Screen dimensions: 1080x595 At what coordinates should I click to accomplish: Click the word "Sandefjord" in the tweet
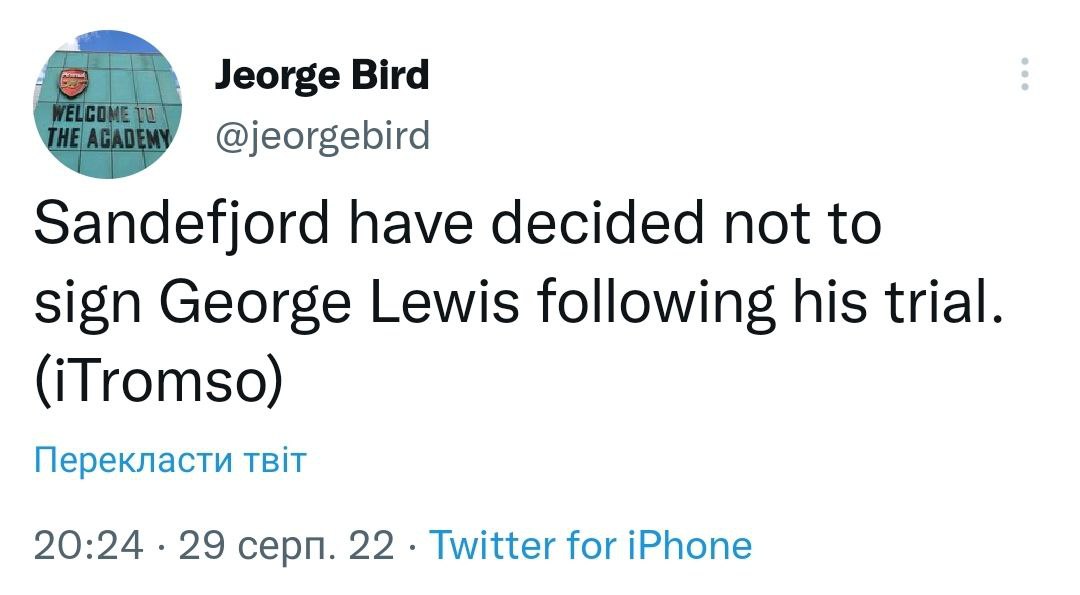click(x=177, y=225)
